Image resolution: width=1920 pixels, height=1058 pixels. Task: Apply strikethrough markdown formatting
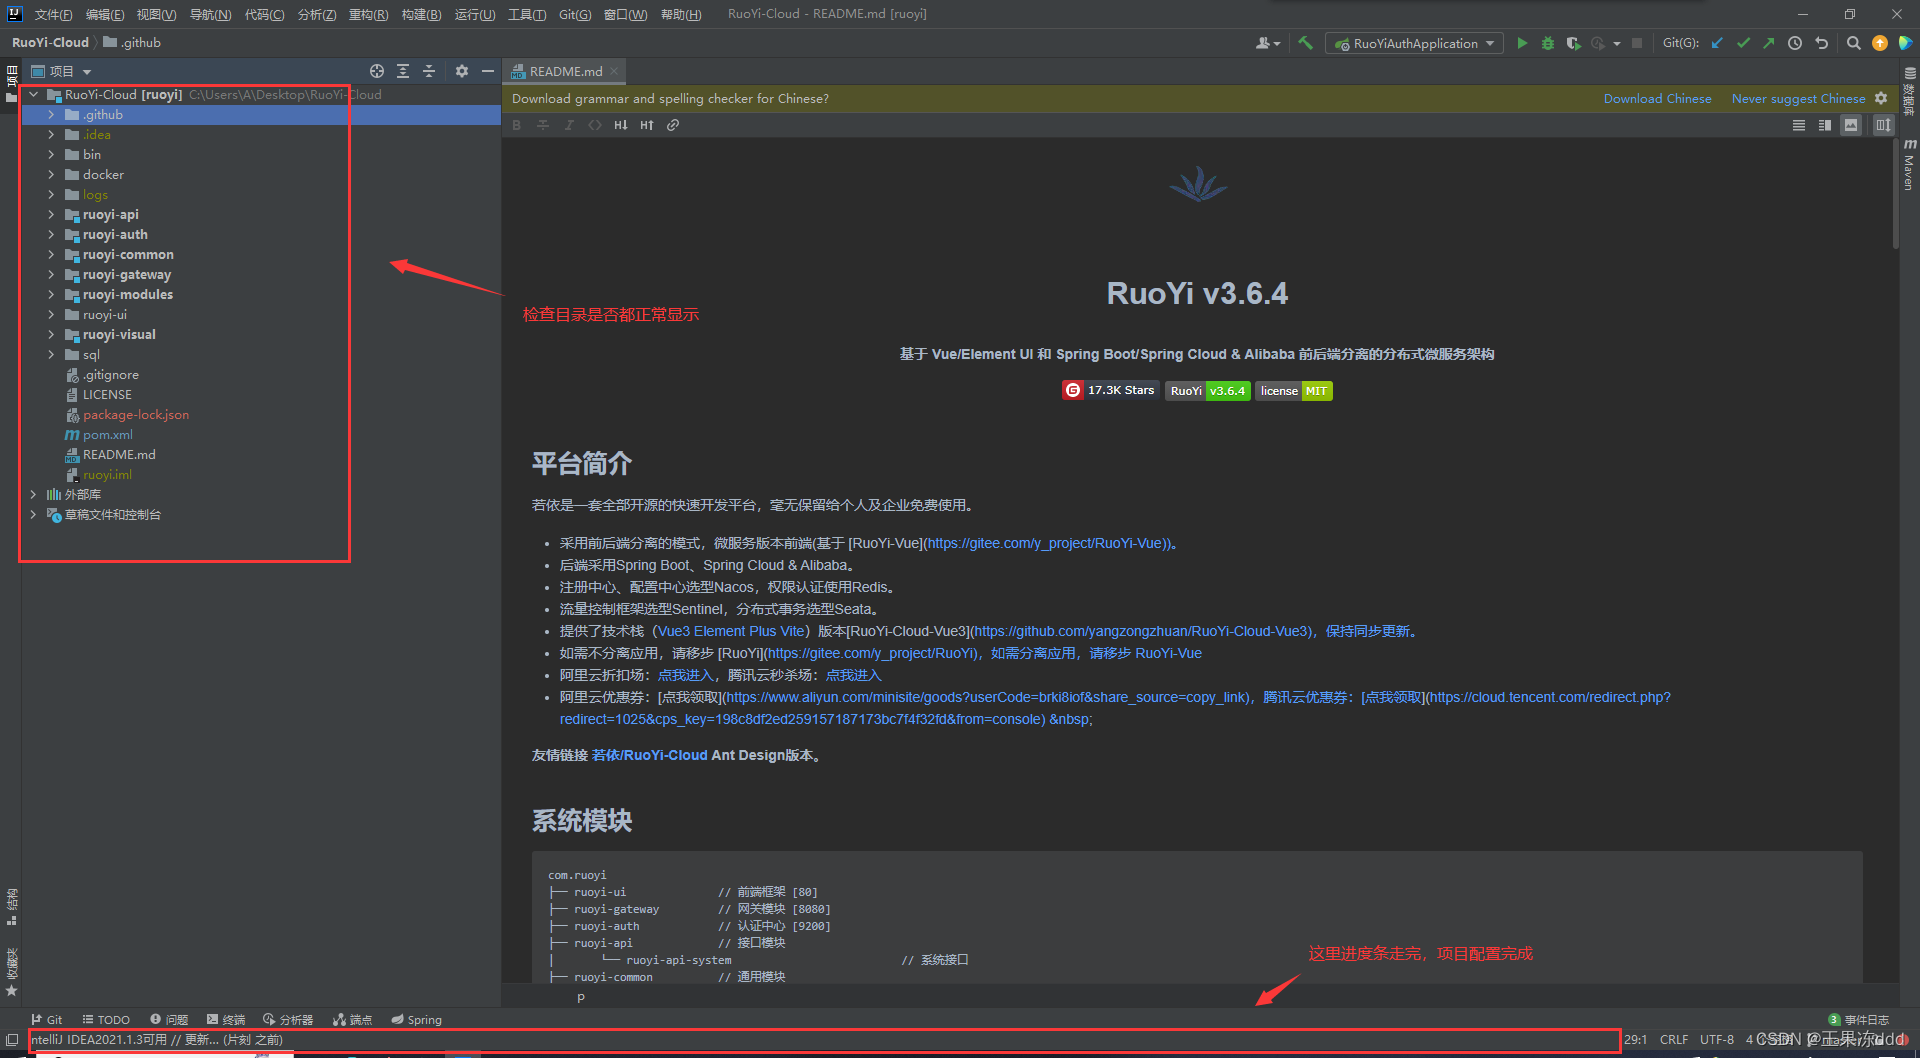543,125
